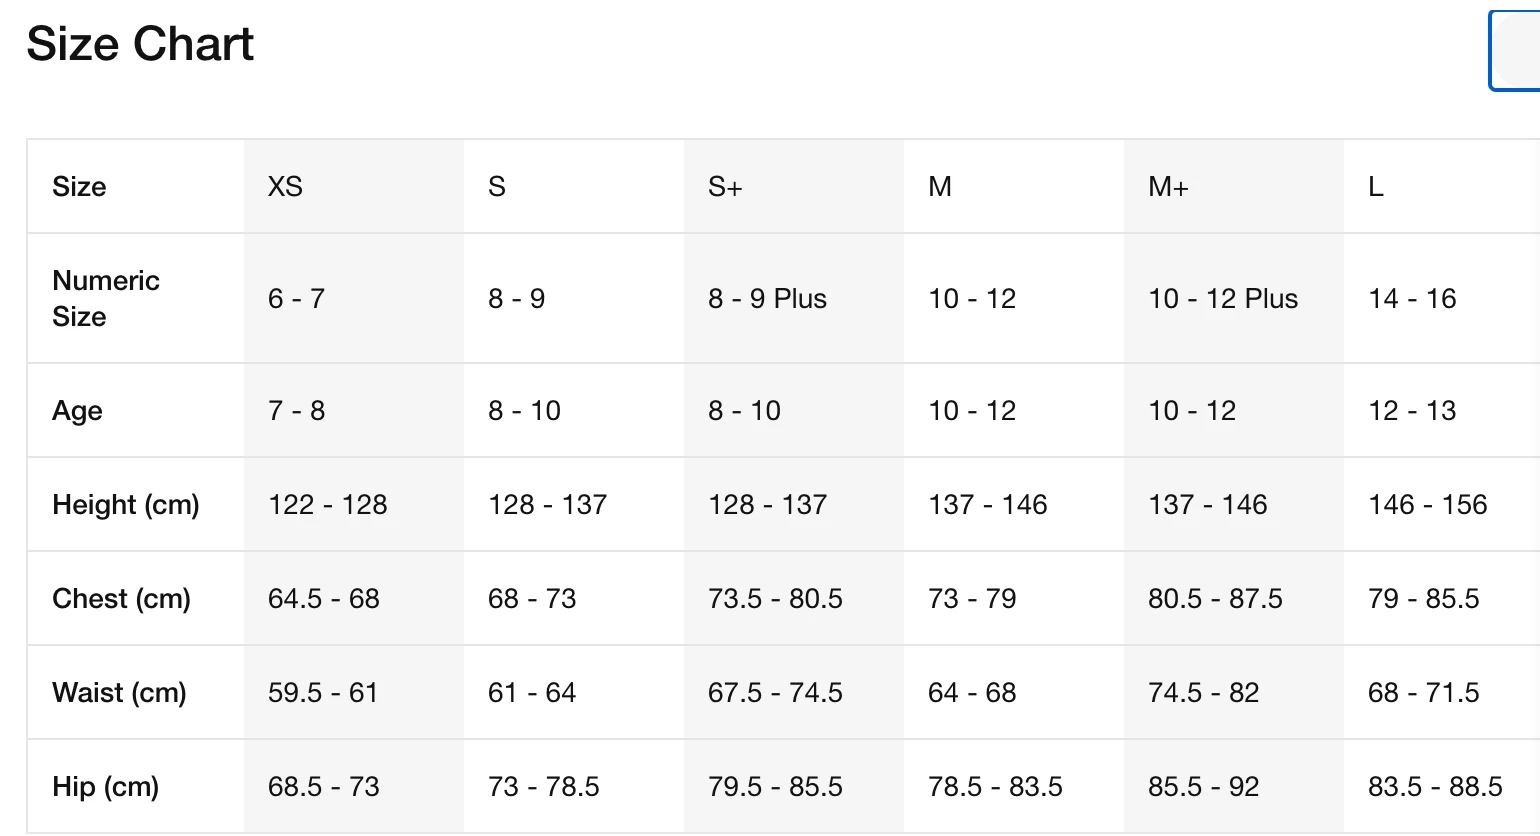Select waist measurement 74.5 - 82

click(x=1203, y=693)
